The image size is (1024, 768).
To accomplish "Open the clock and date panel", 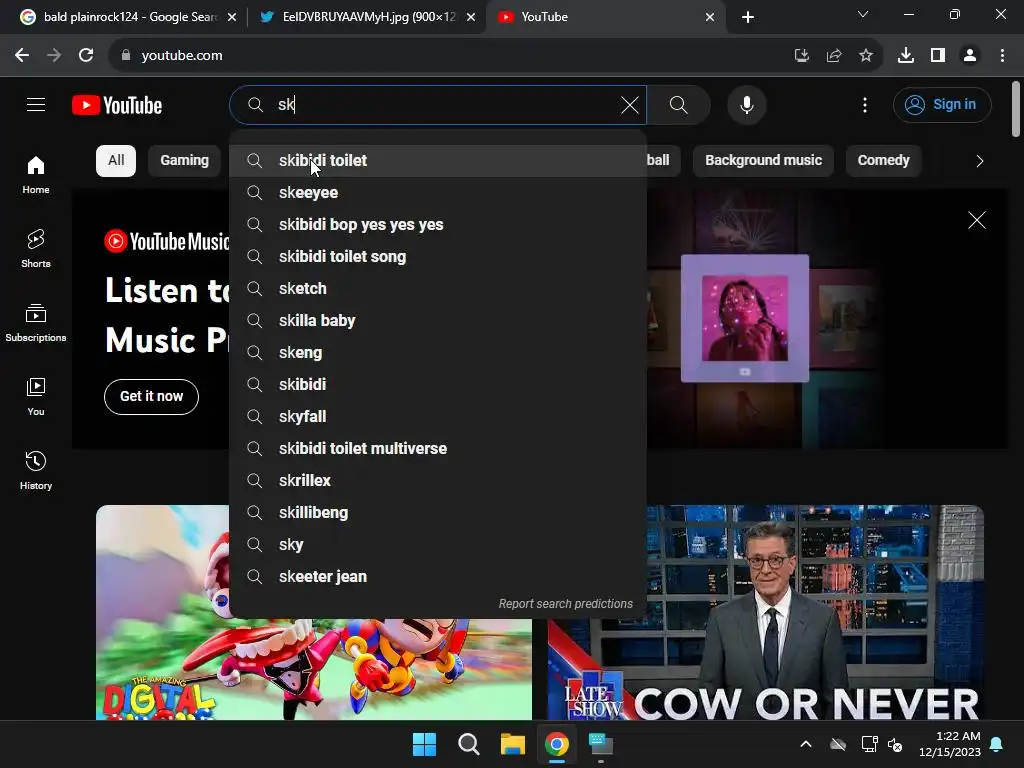I will [x=950, y=744].
